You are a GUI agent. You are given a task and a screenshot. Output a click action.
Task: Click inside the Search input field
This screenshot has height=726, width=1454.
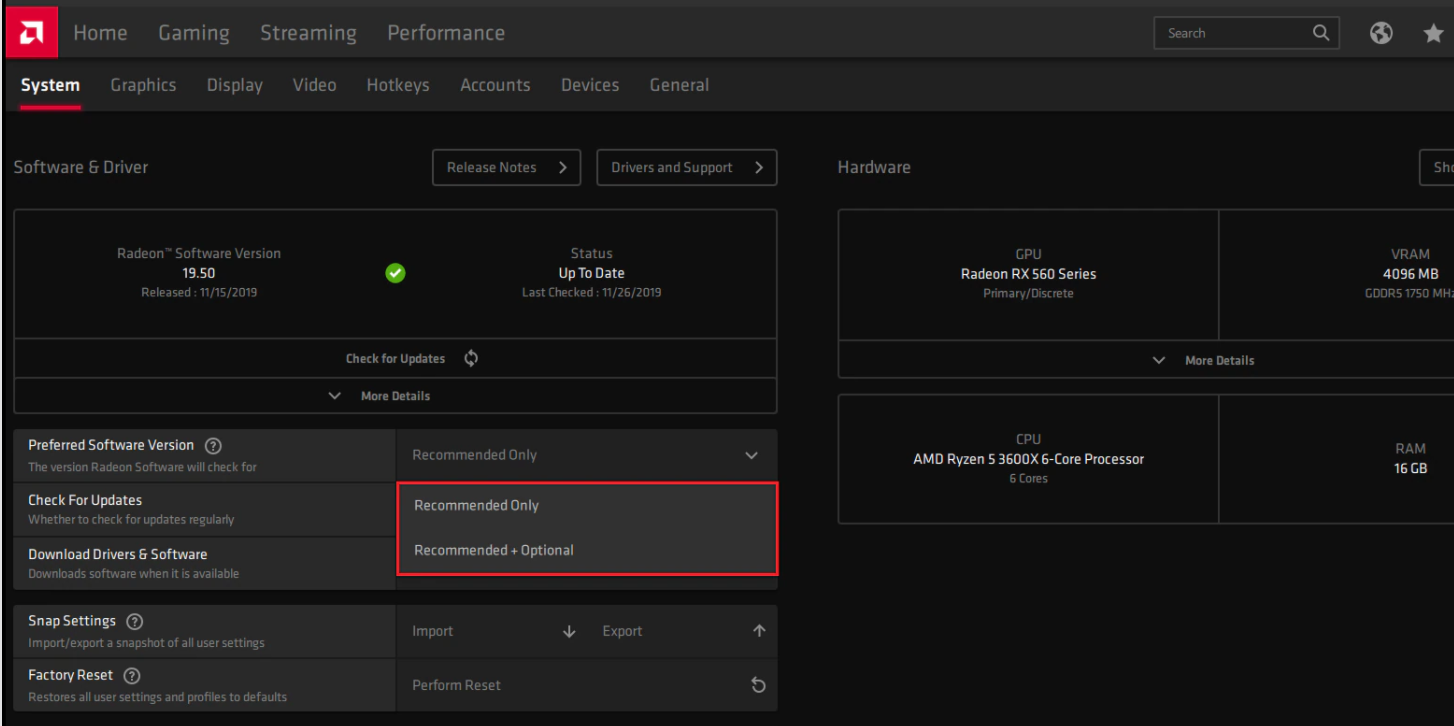point(1232,33)
